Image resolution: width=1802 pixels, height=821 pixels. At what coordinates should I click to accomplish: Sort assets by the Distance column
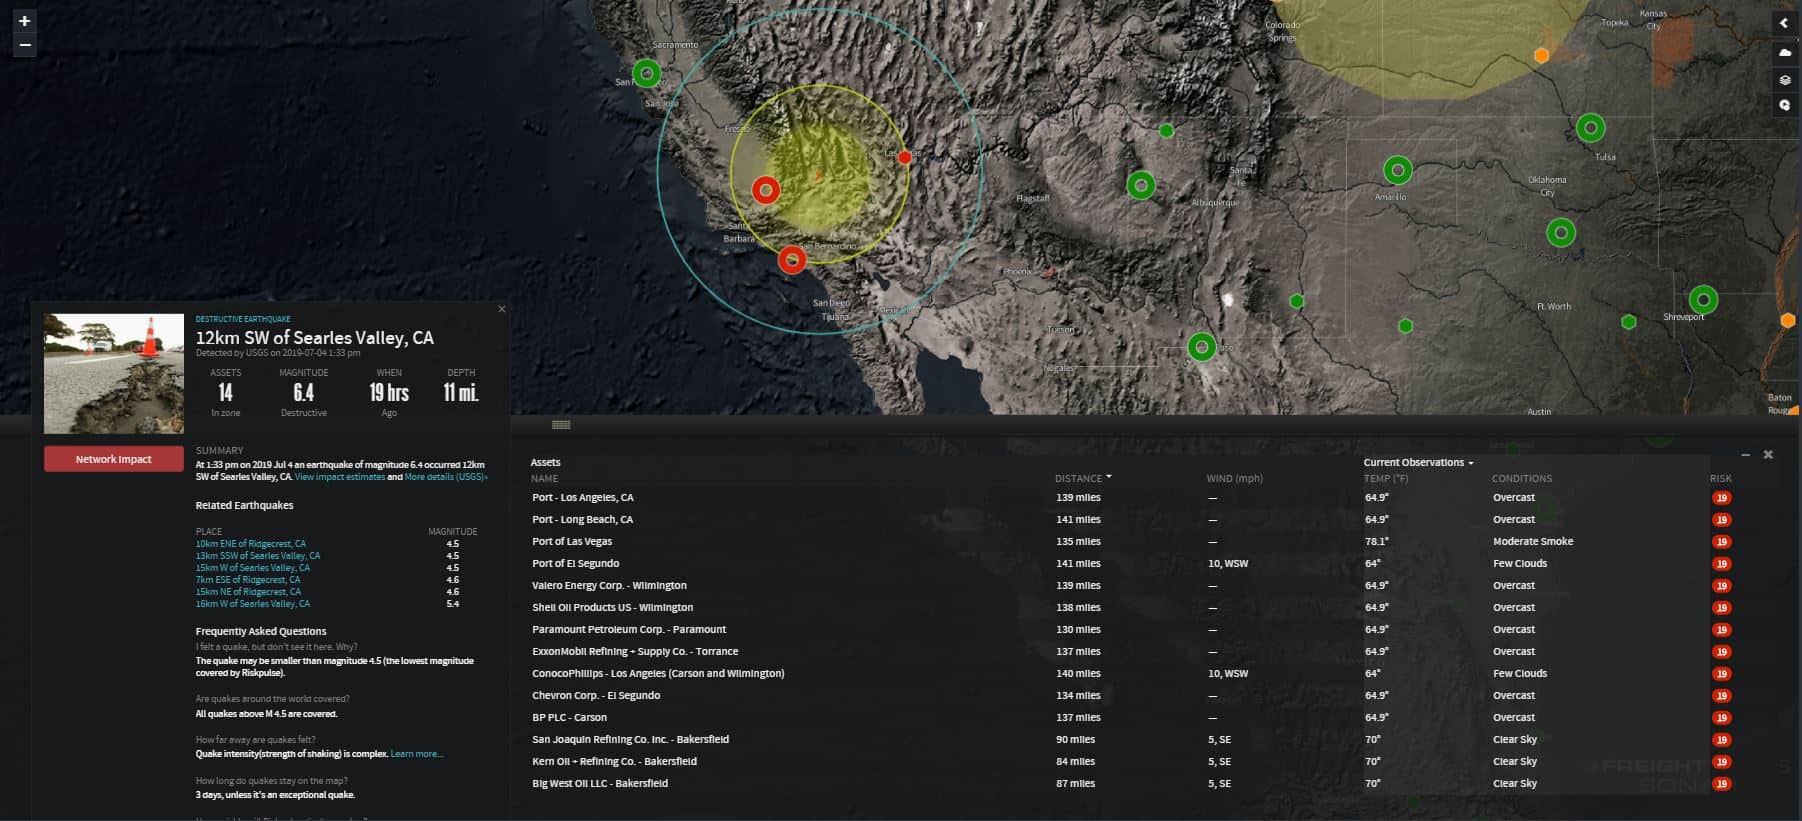coord(1082,478)
